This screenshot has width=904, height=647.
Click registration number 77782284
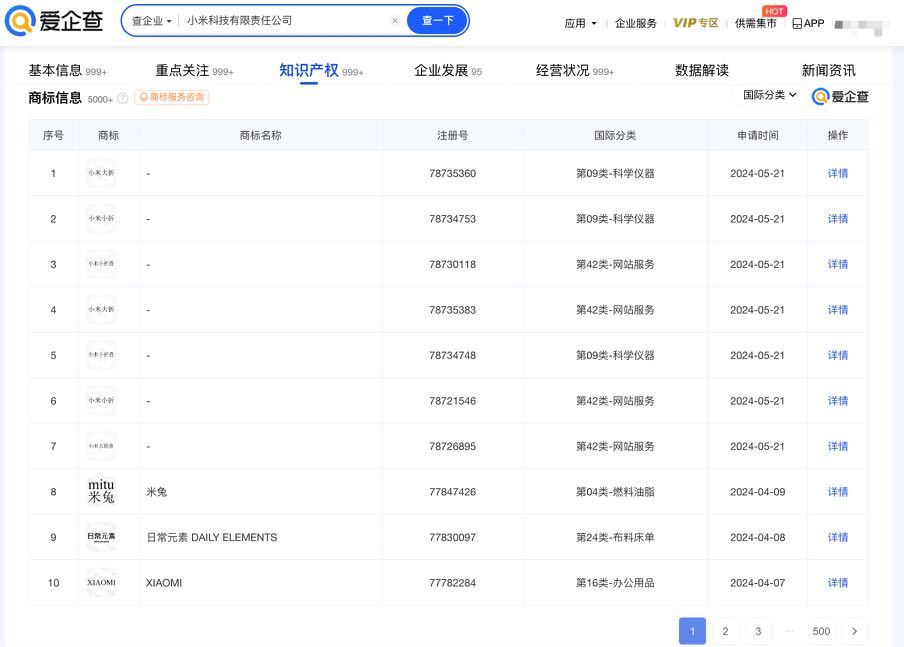pos(453,584)
